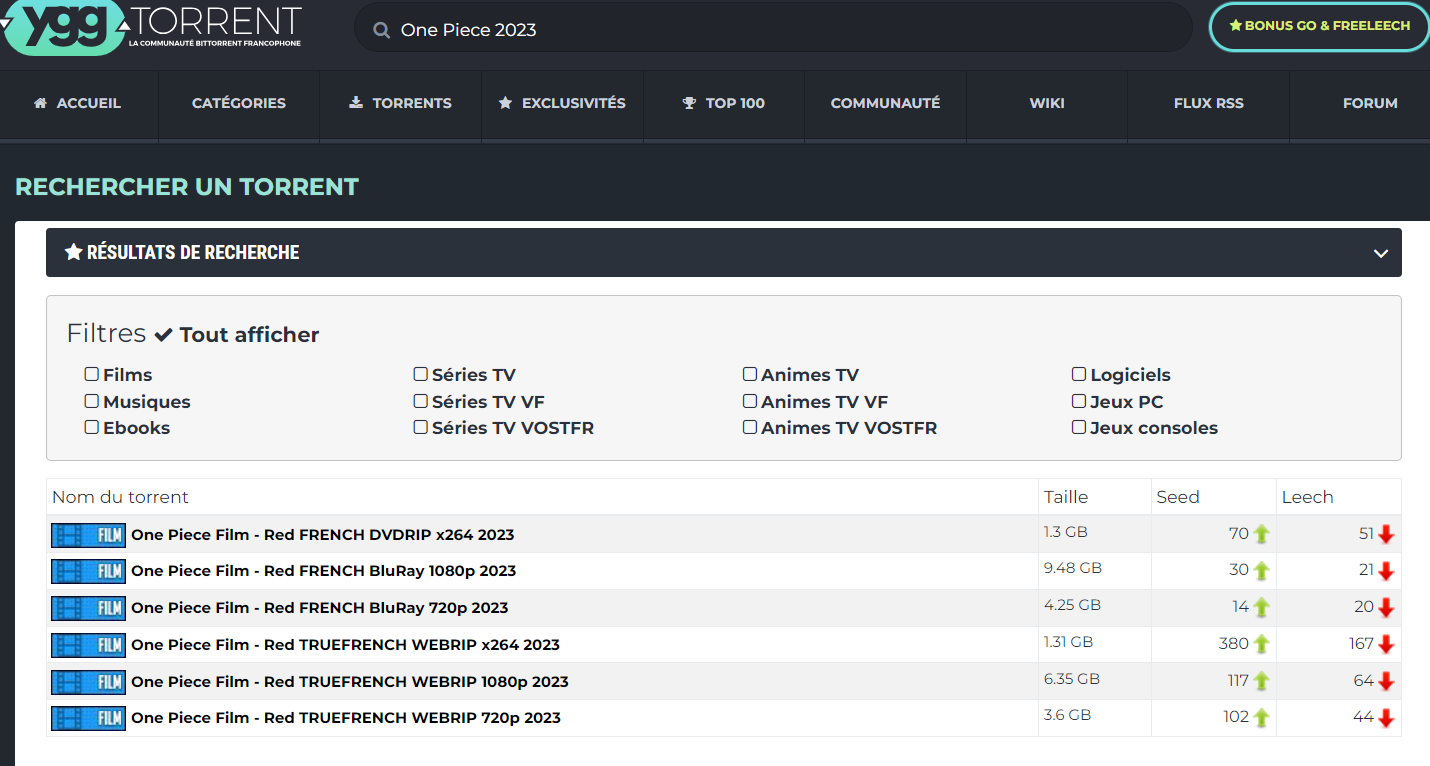Click the search magnifier icon

[381, 30]
